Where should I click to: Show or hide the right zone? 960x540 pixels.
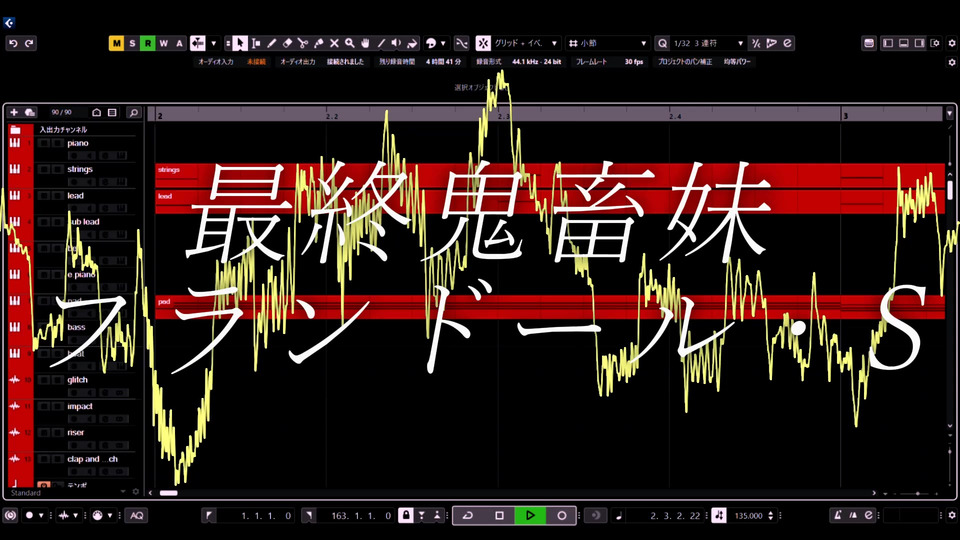pos(919,43)
